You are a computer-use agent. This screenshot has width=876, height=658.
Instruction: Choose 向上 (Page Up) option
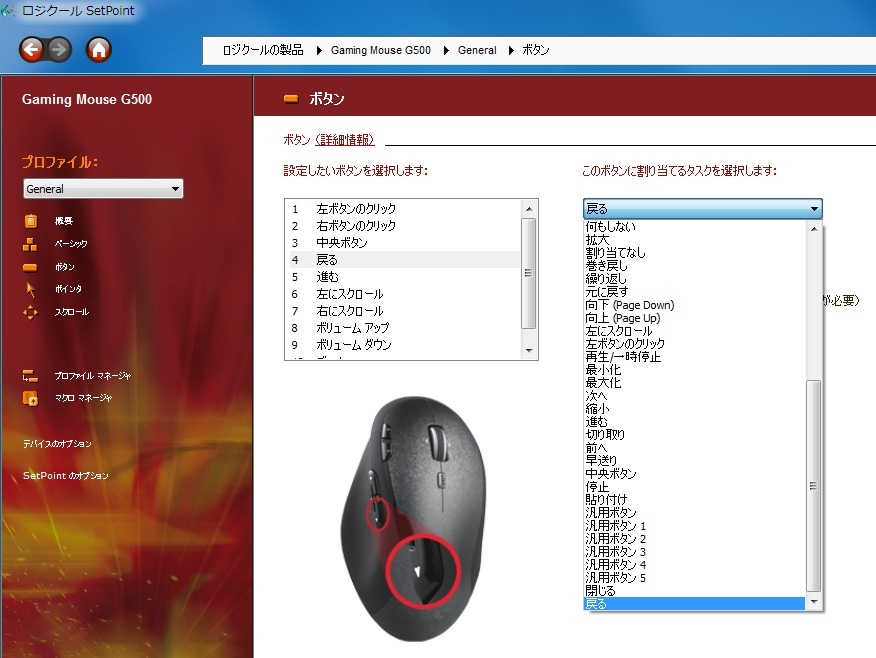[694, 318]
